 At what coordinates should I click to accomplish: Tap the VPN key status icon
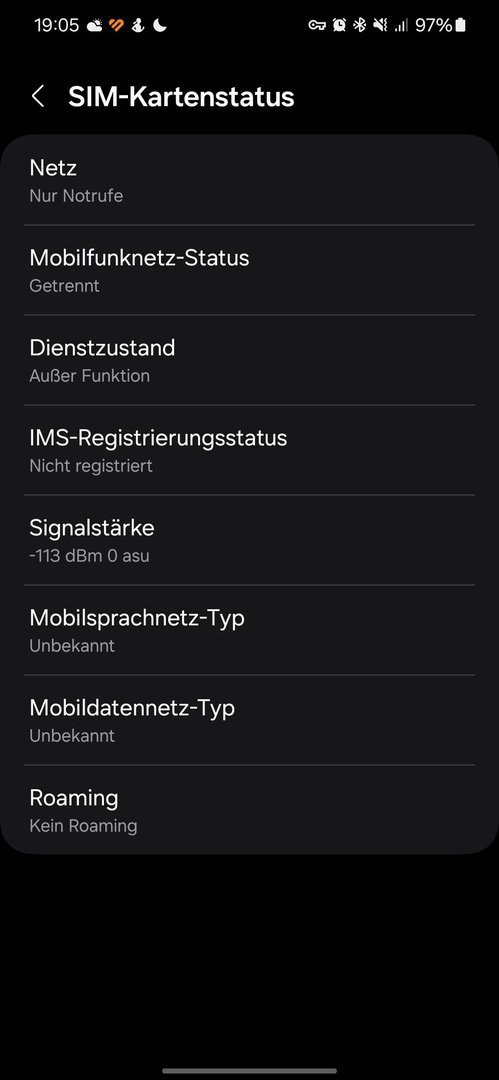316,25
